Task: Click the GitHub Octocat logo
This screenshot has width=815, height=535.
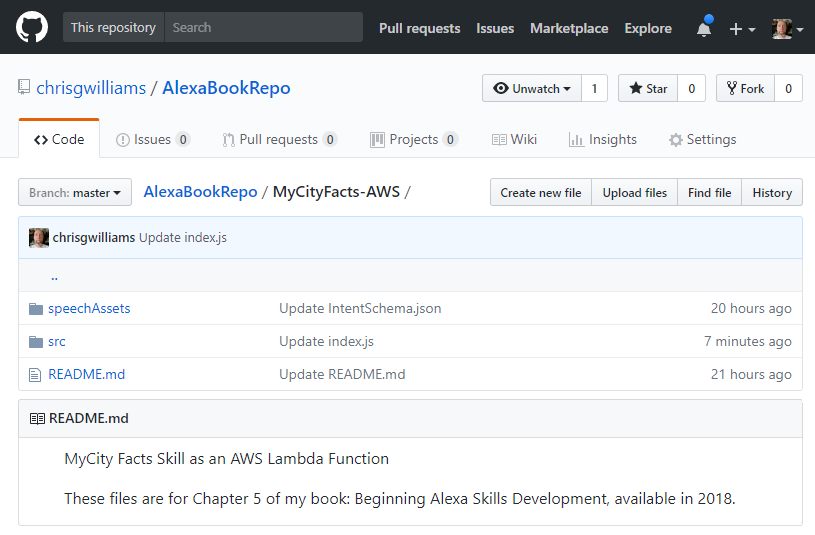Action: (32, 28)
